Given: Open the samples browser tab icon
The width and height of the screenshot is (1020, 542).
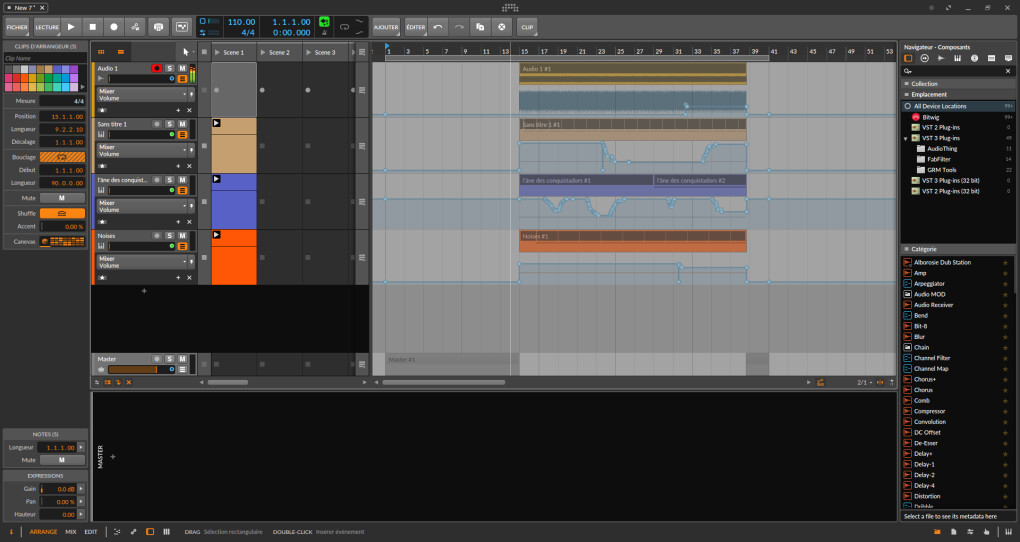Looking at the screenshot, I should (941, 58).
